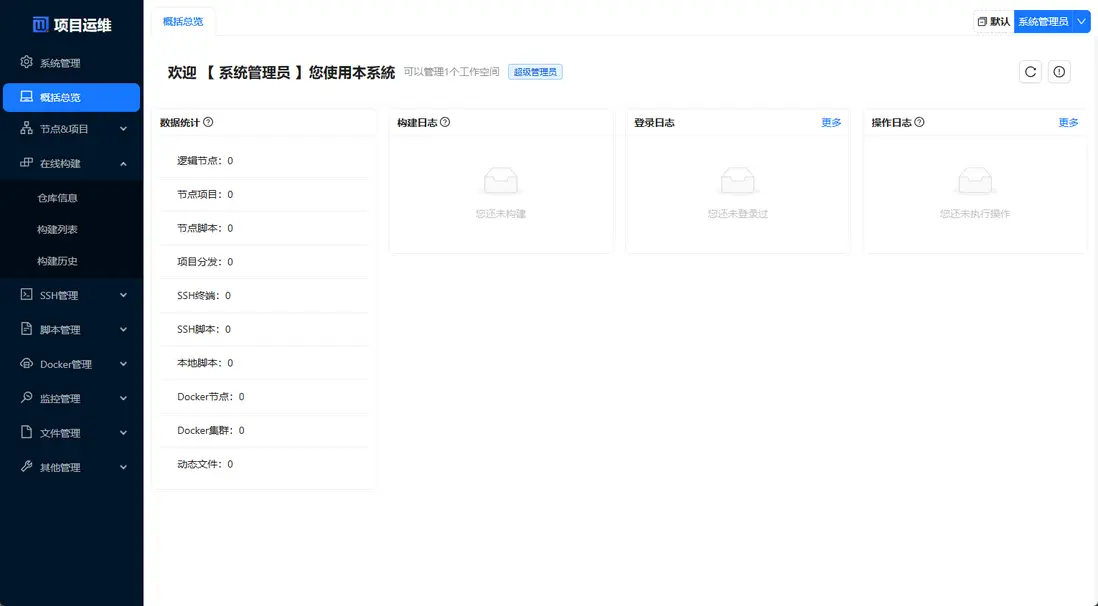This screenshot has width=1098, height=606.
Task: Click the 在线构建 build icon
Action: (27, 163)
